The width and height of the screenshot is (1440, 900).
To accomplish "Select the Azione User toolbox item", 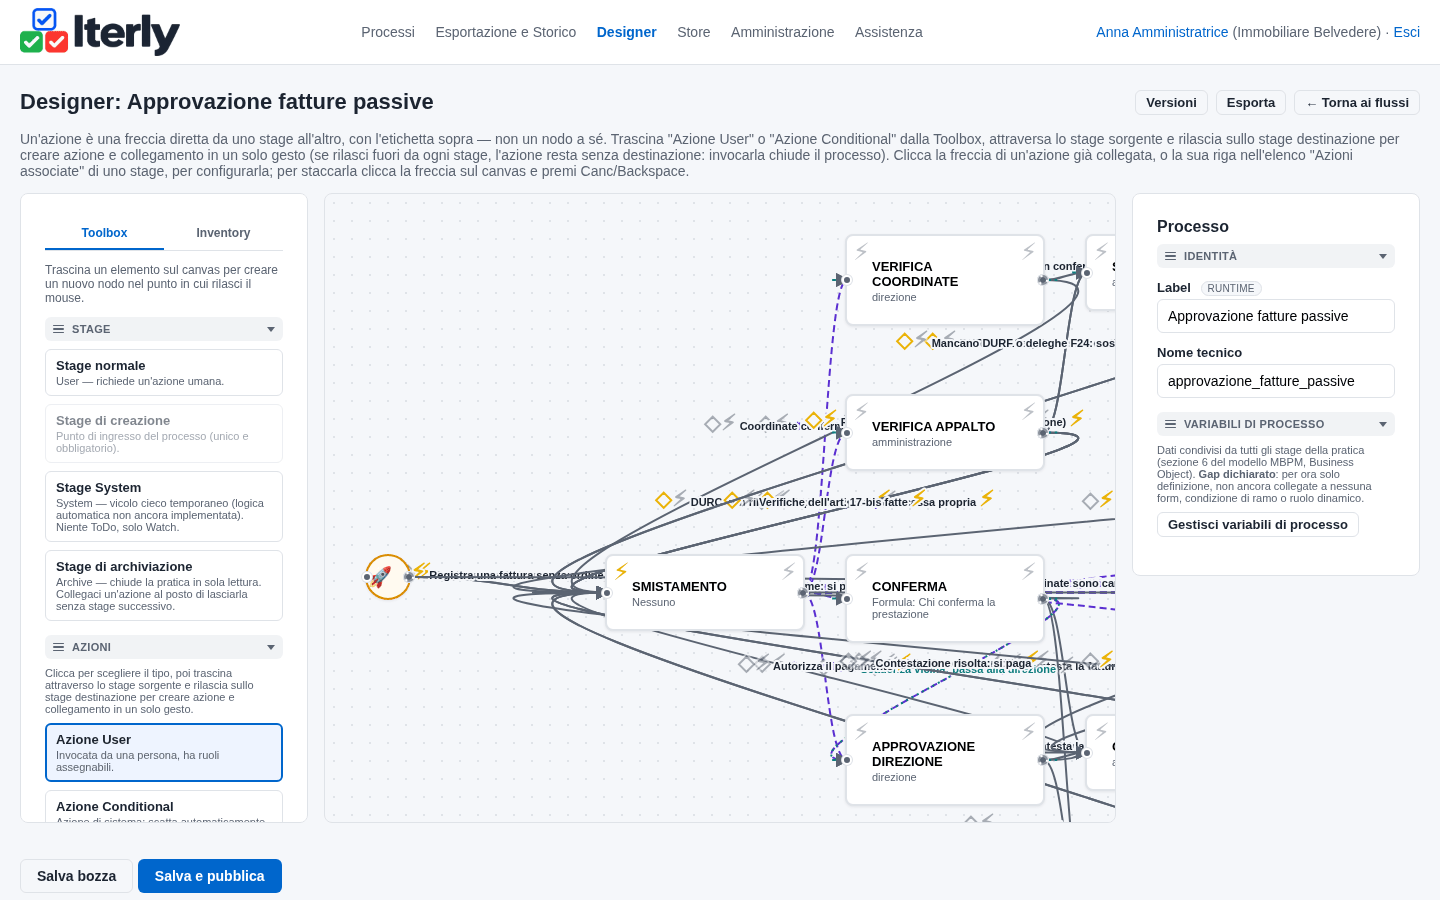I will click(164, 753).
